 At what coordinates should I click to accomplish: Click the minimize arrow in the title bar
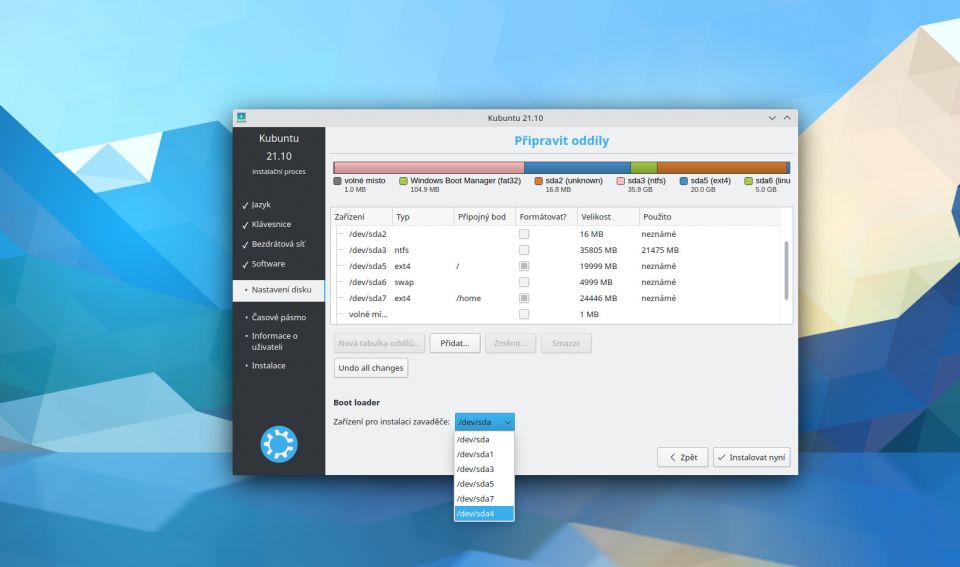point(772,118)
